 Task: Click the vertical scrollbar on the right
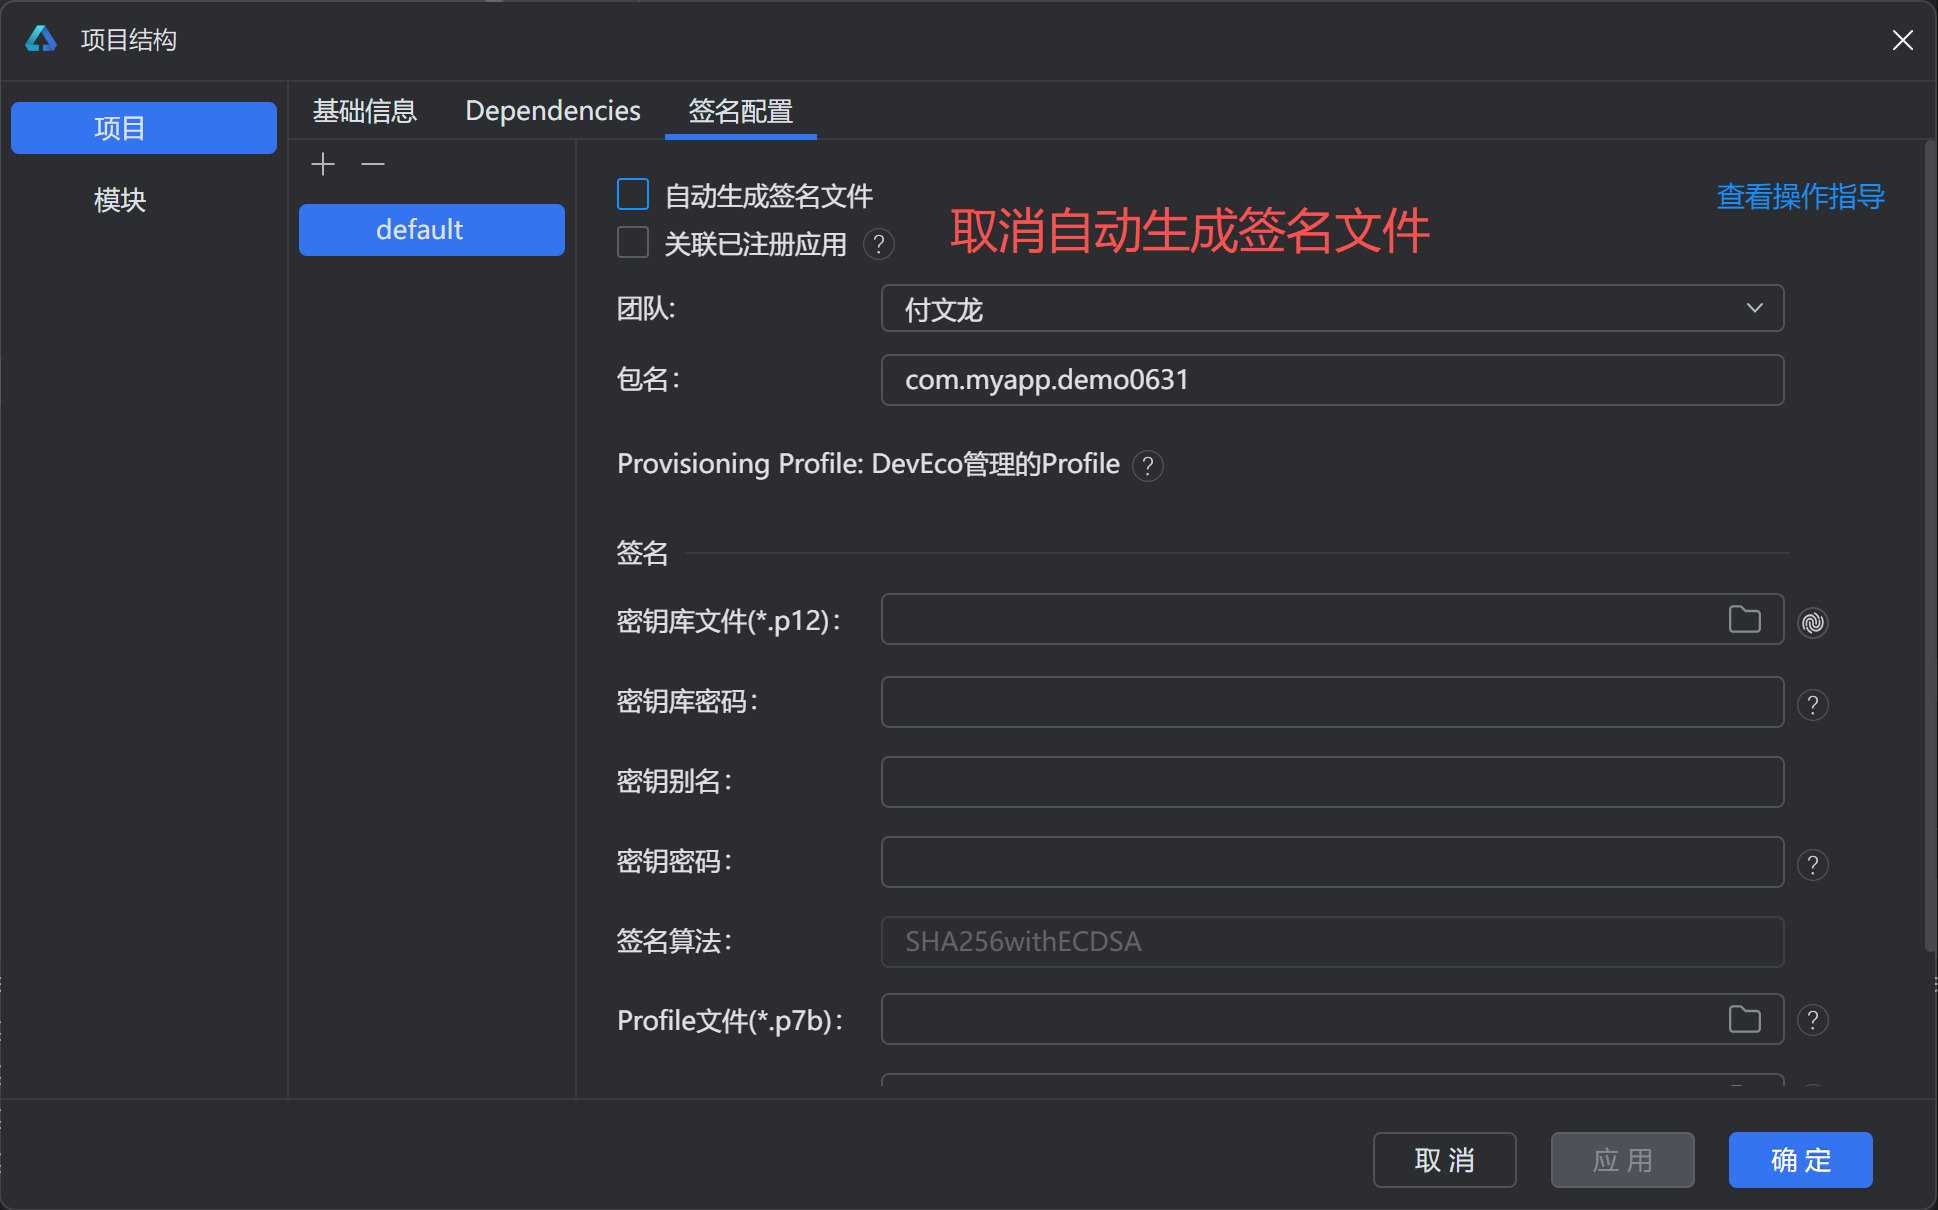(1930, 548)
